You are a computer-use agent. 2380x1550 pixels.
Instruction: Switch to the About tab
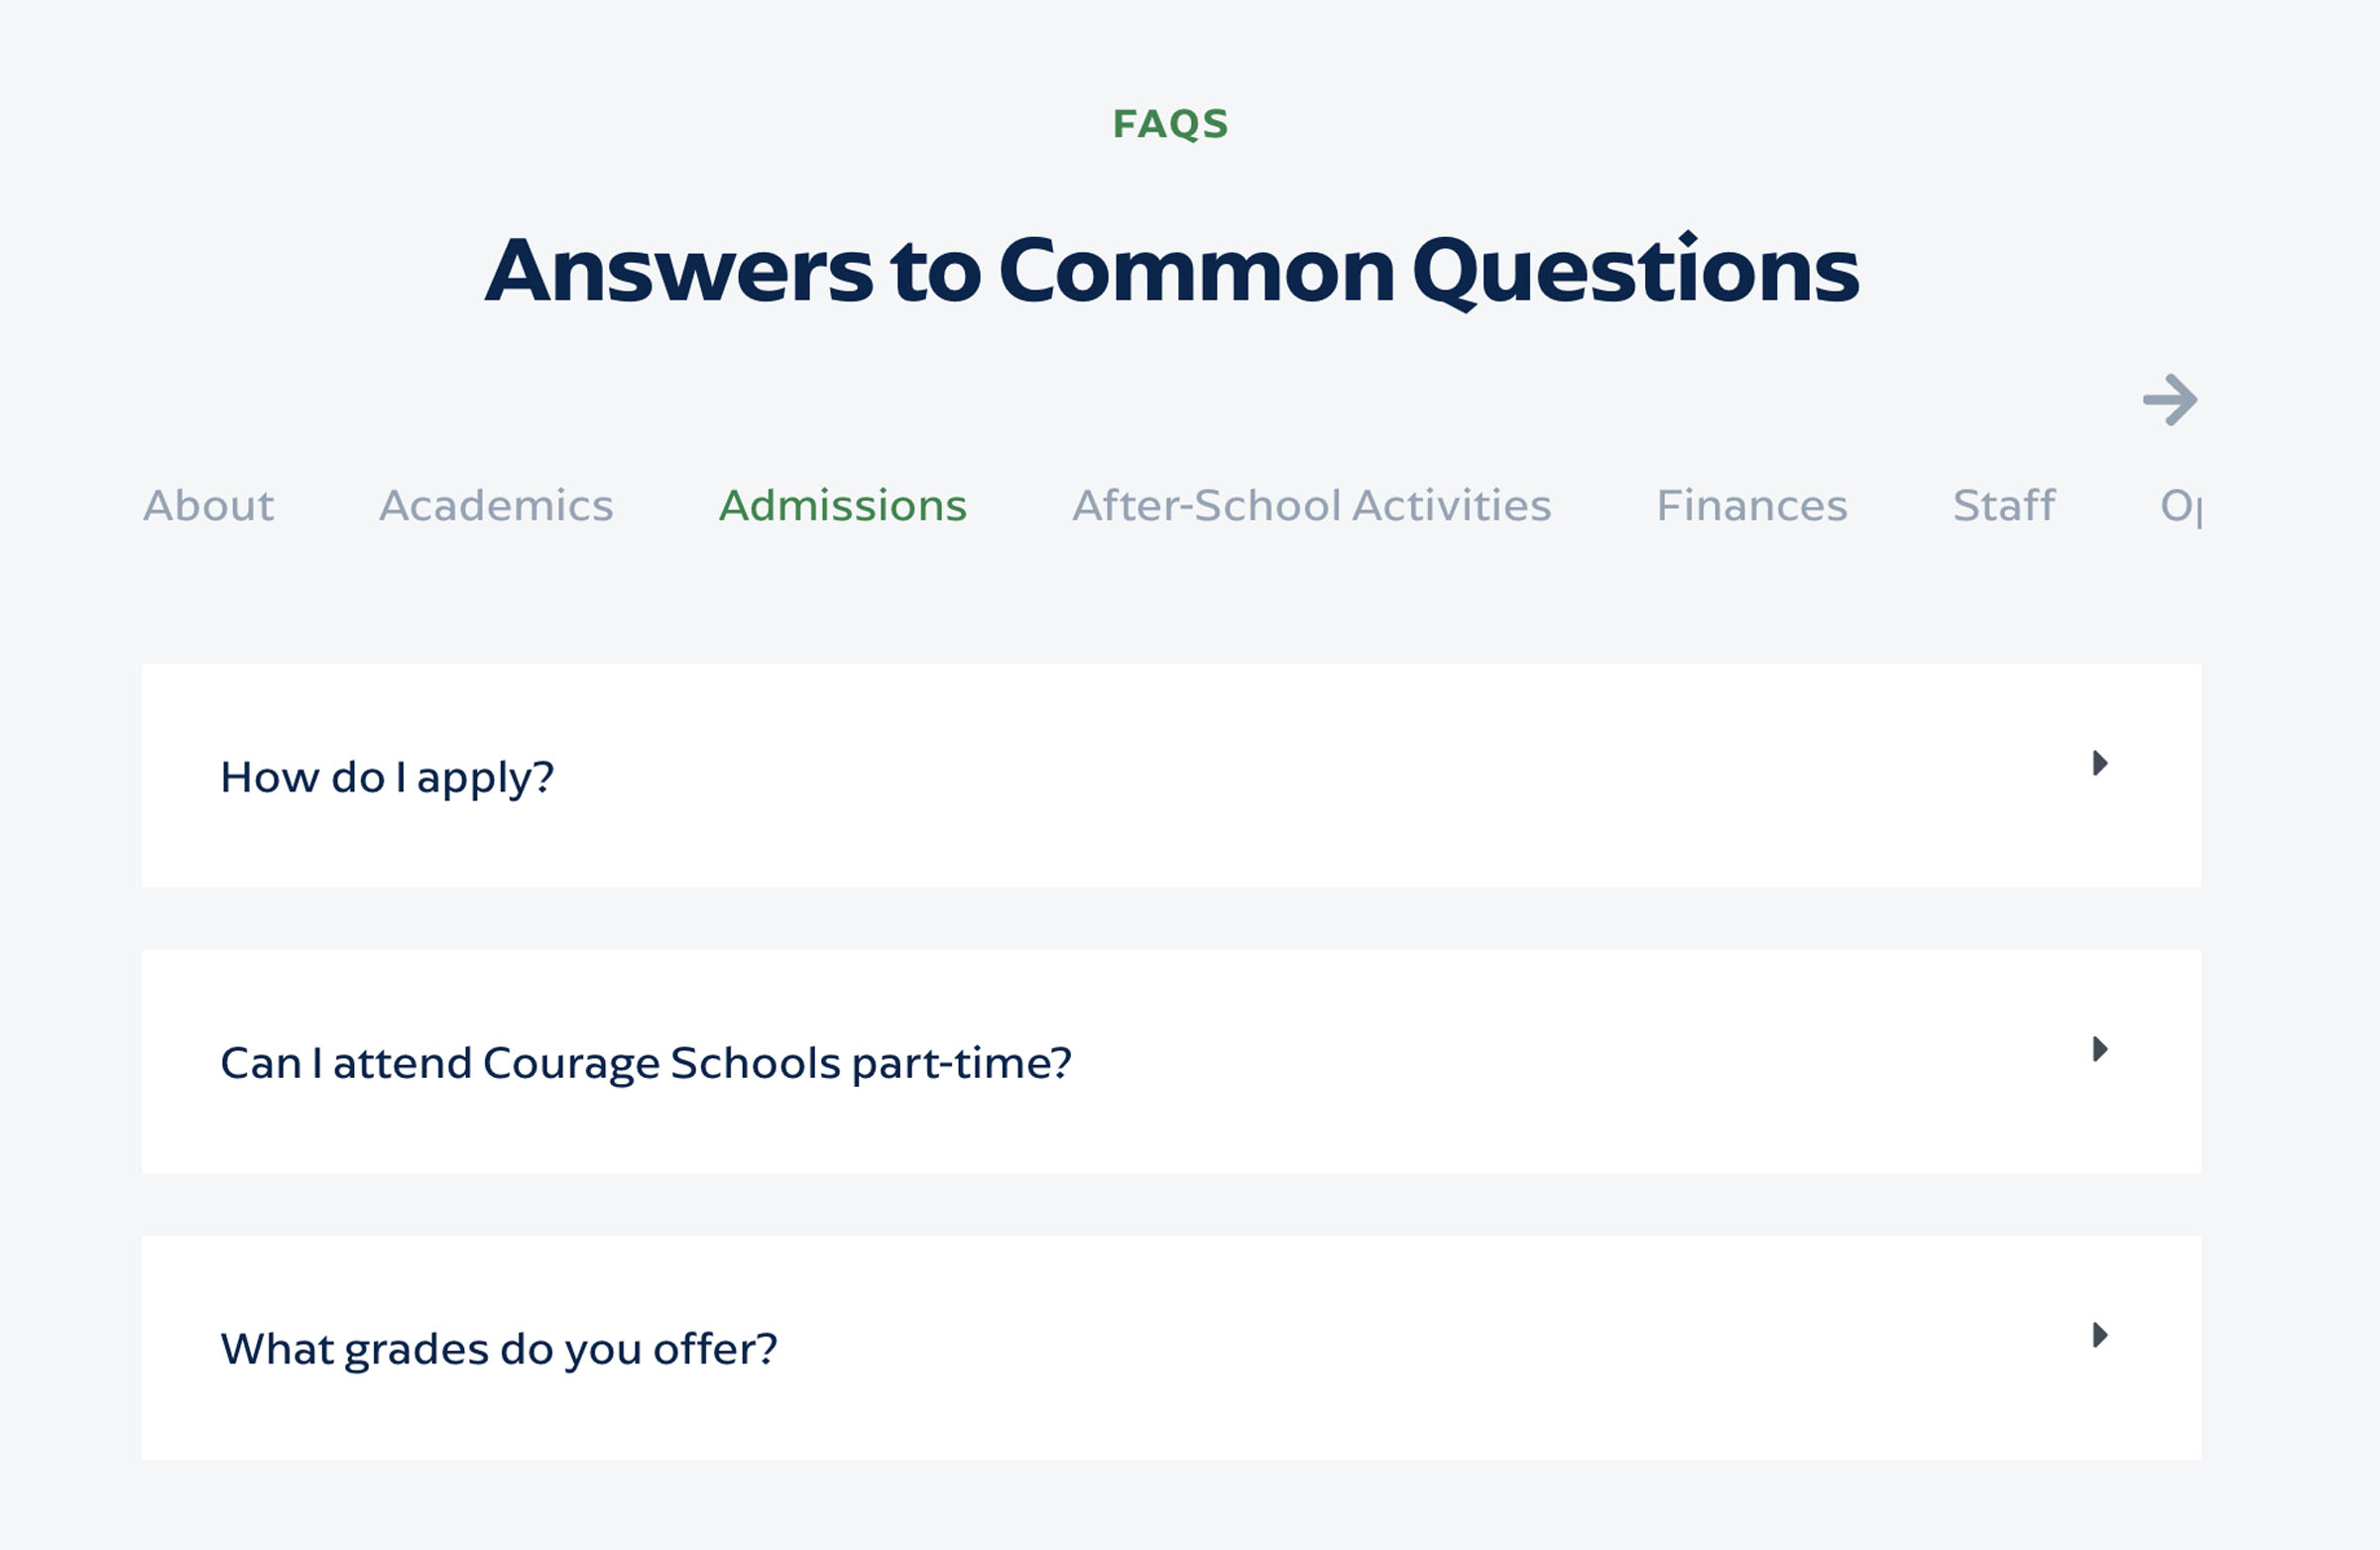point(208,506)
